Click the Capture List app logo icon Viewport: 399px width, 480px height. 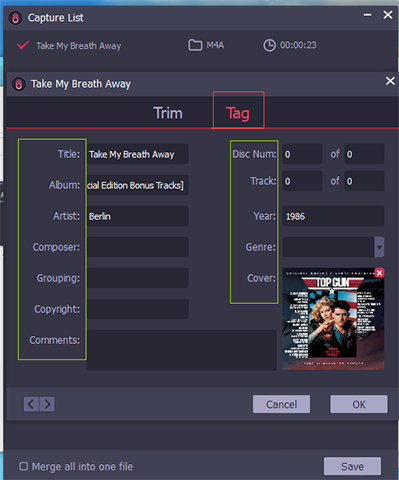(15, 18)
